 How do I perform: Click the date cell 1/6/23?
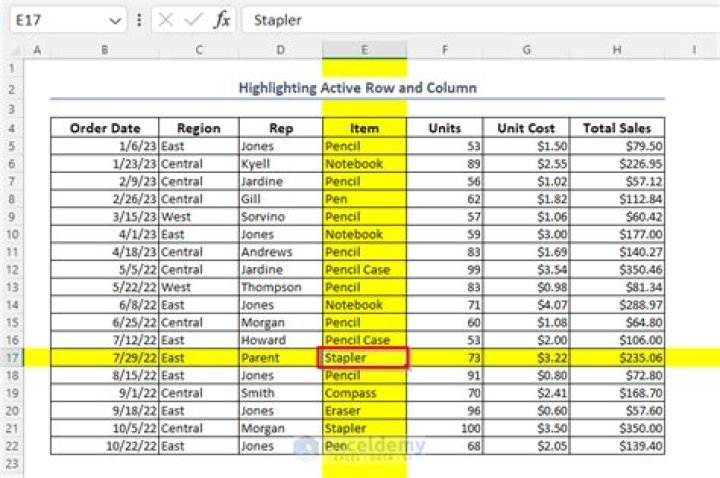coord(105,146)
